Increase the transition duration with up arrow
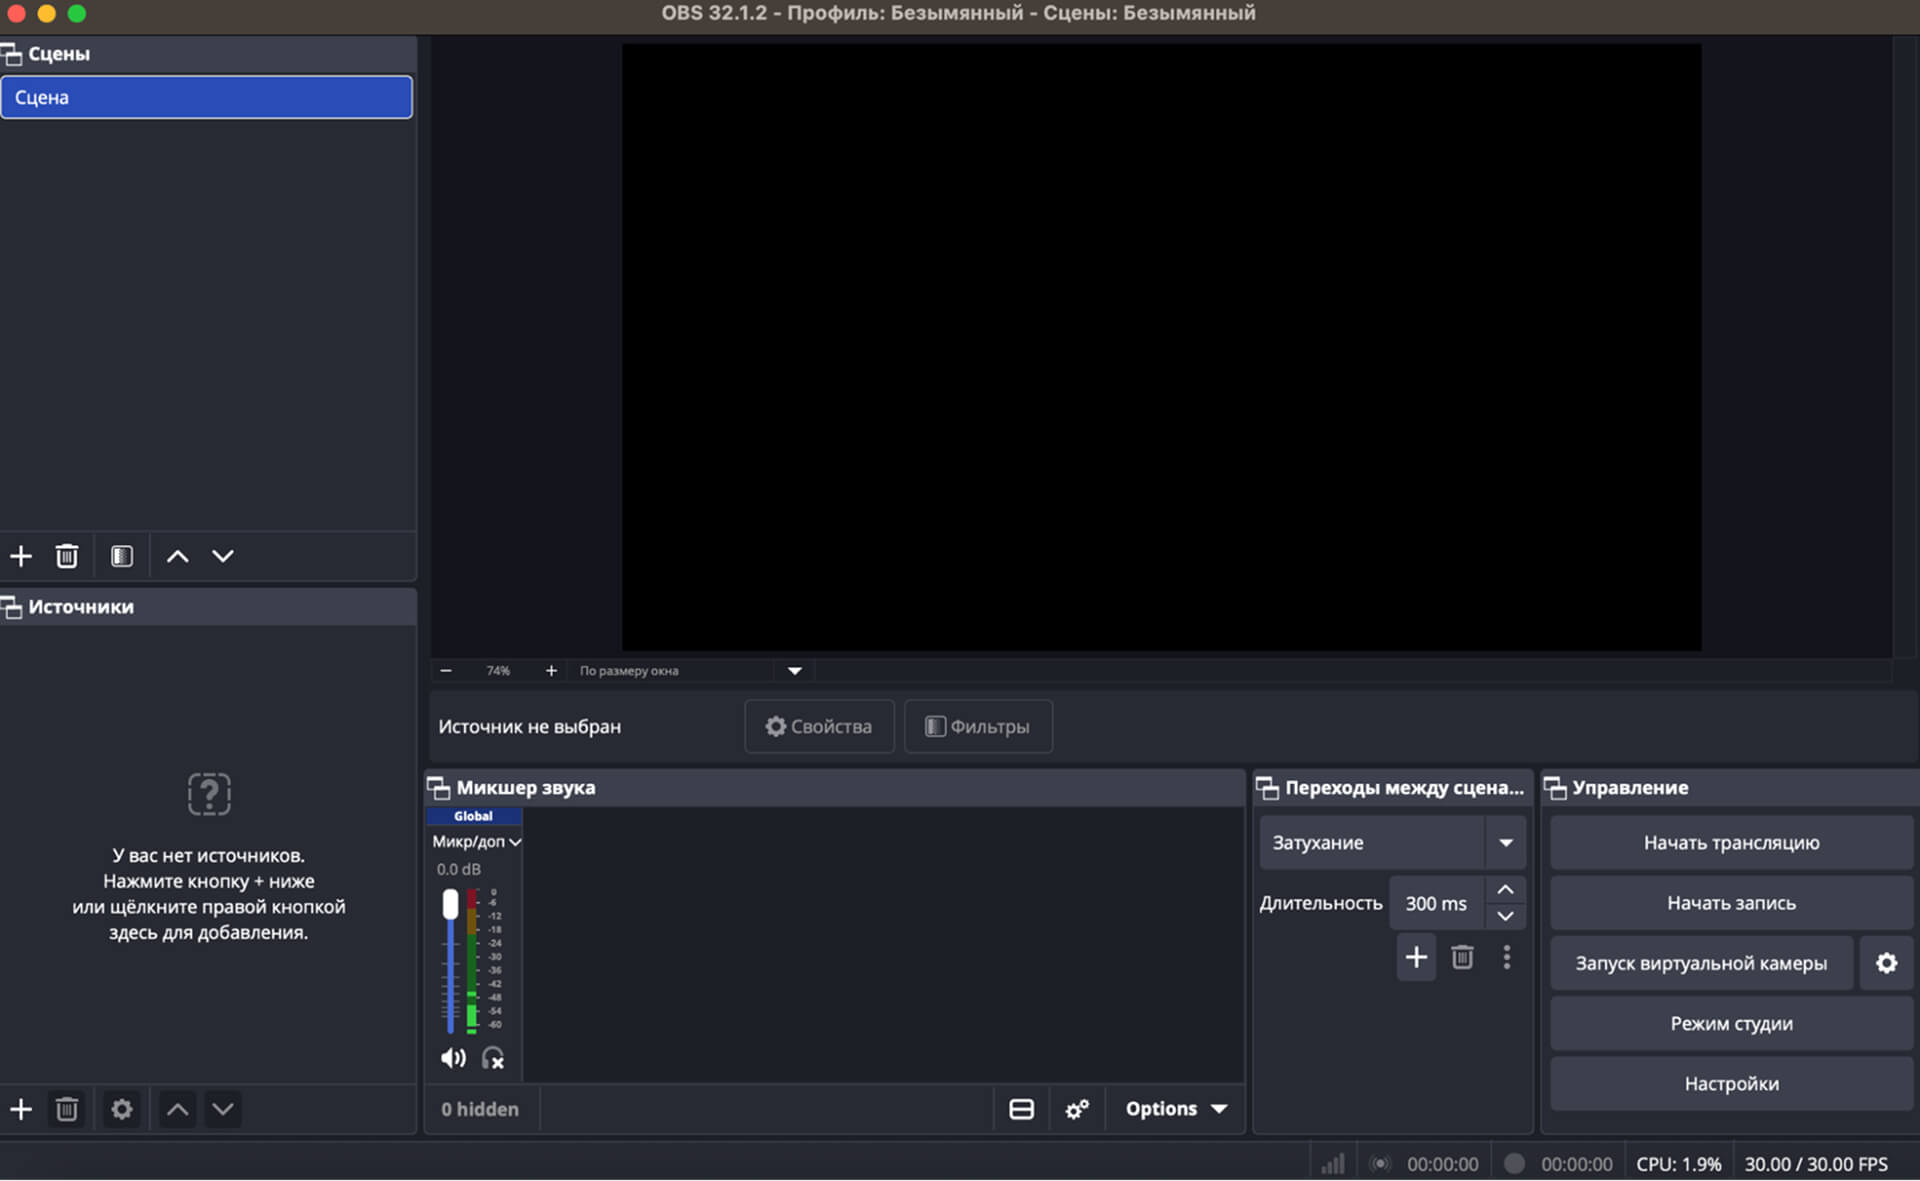 pyautogui.click(x=1505, y=889)
